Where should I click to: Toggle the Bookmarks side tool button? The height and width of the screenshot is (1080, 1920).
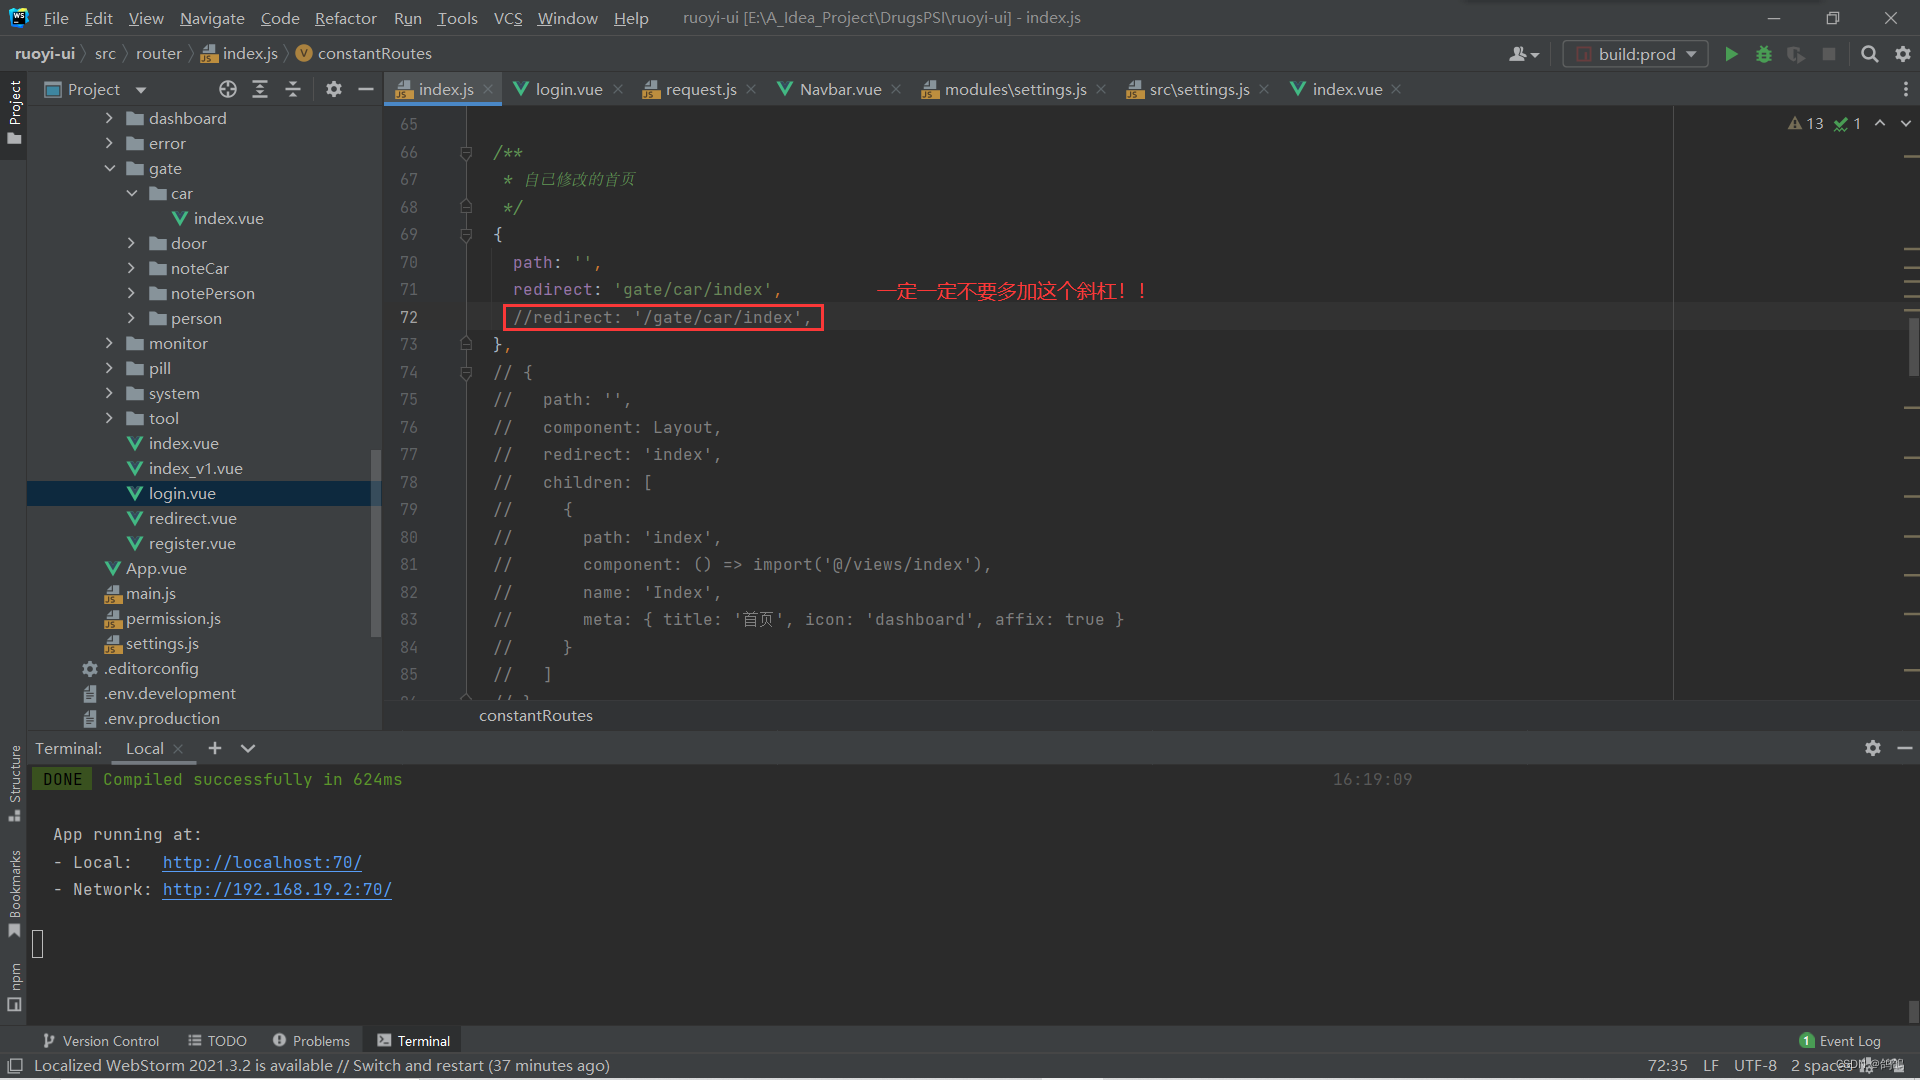tap(14, 893)
